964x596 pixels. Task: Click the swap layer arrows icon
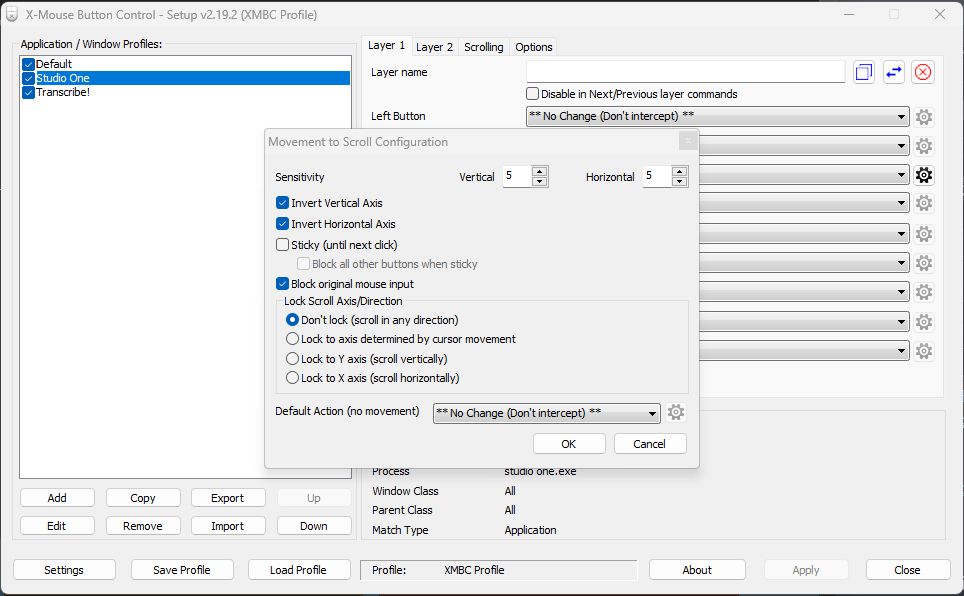point(893,72)
